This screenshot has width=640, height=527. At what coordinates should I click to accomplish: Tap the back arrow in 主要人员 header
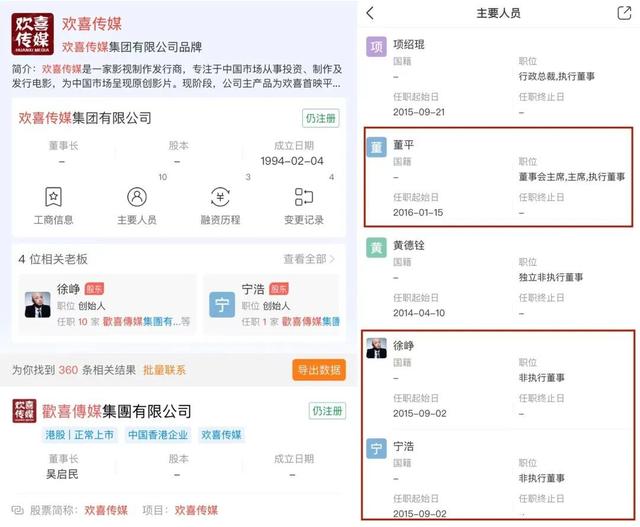pos(370,13)
